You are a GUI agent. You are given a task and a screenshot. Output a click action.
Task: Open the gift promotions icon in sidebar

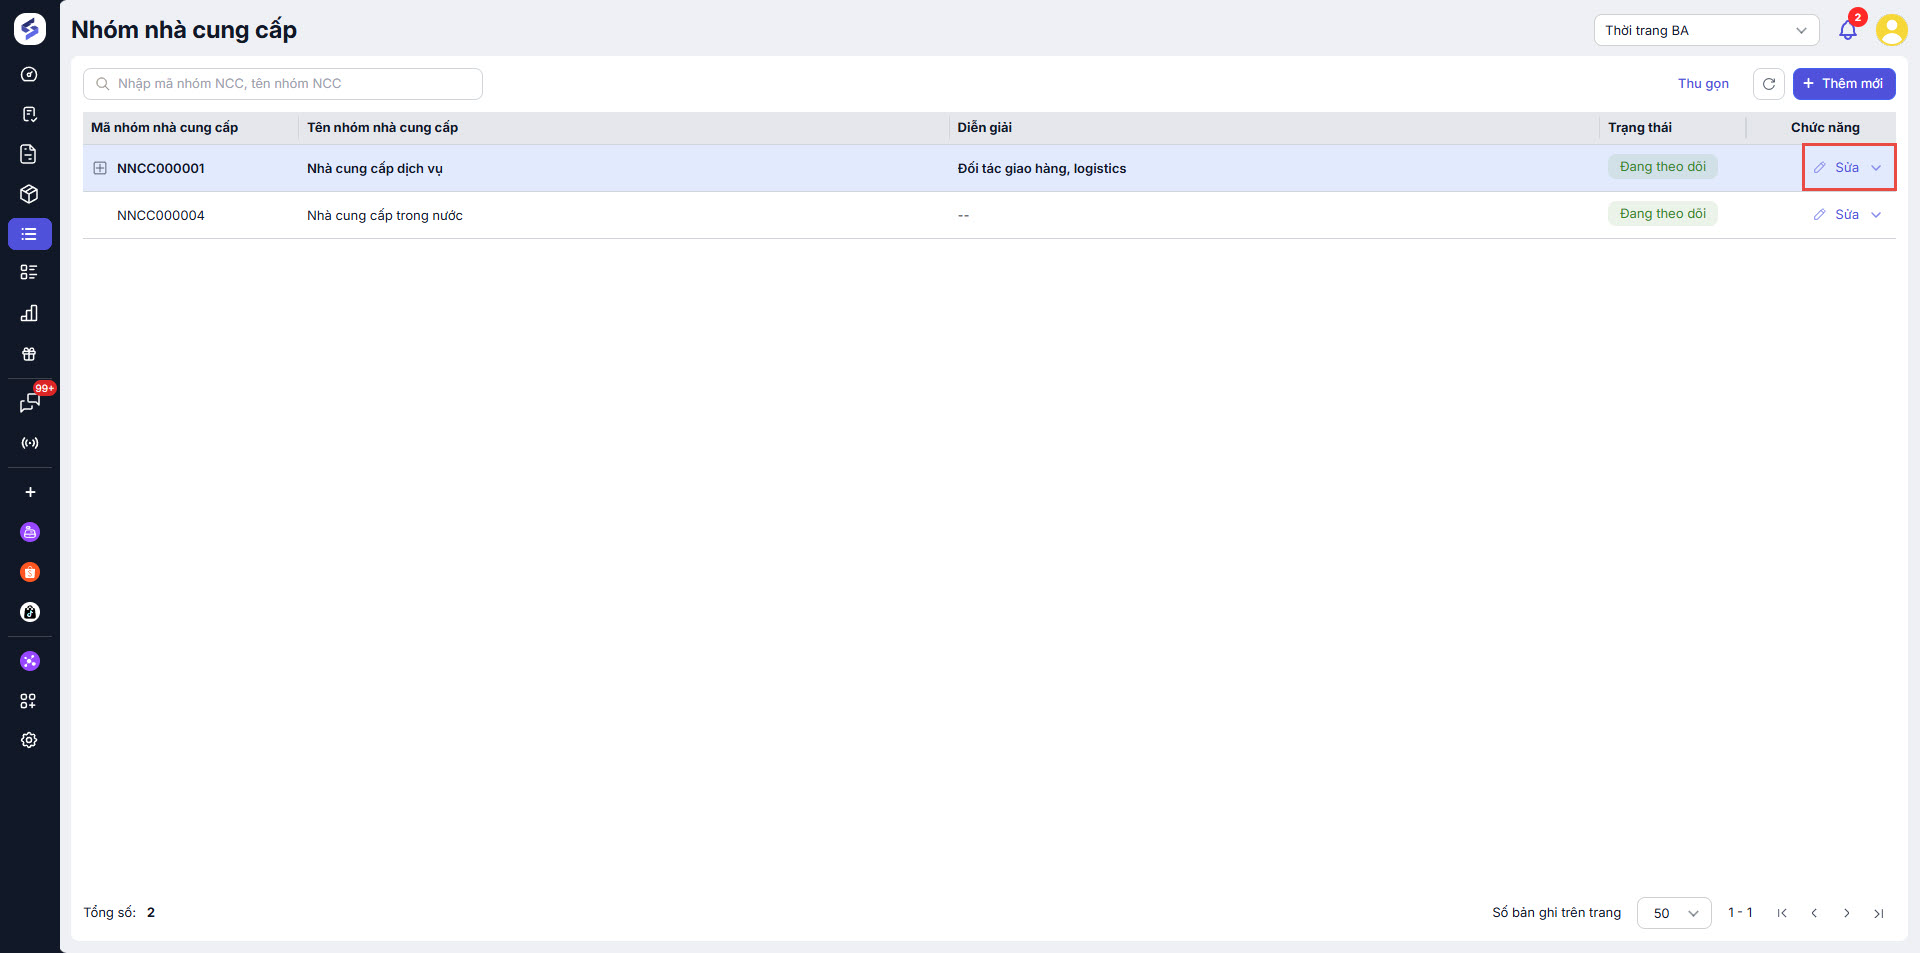click(29, 354)
